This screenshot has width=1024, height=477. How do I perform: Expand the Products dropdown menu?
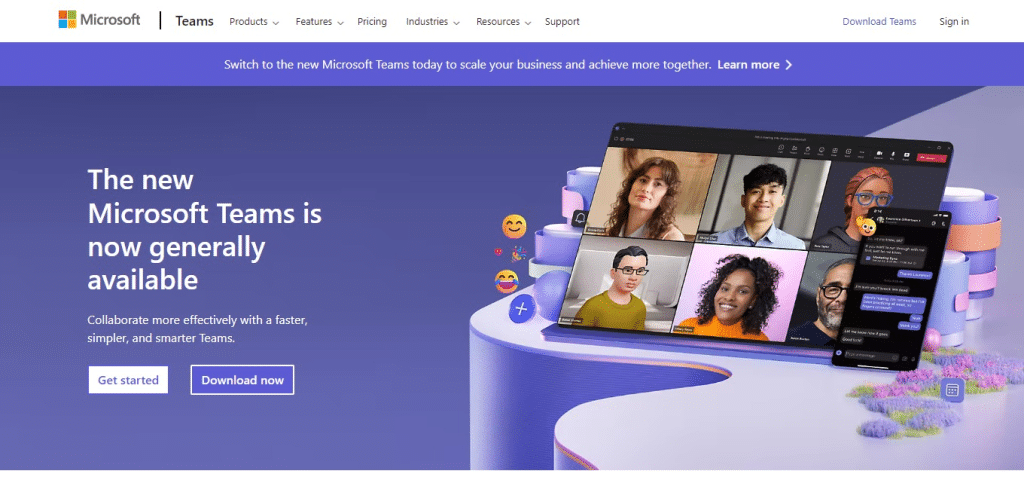coord(254,22)
